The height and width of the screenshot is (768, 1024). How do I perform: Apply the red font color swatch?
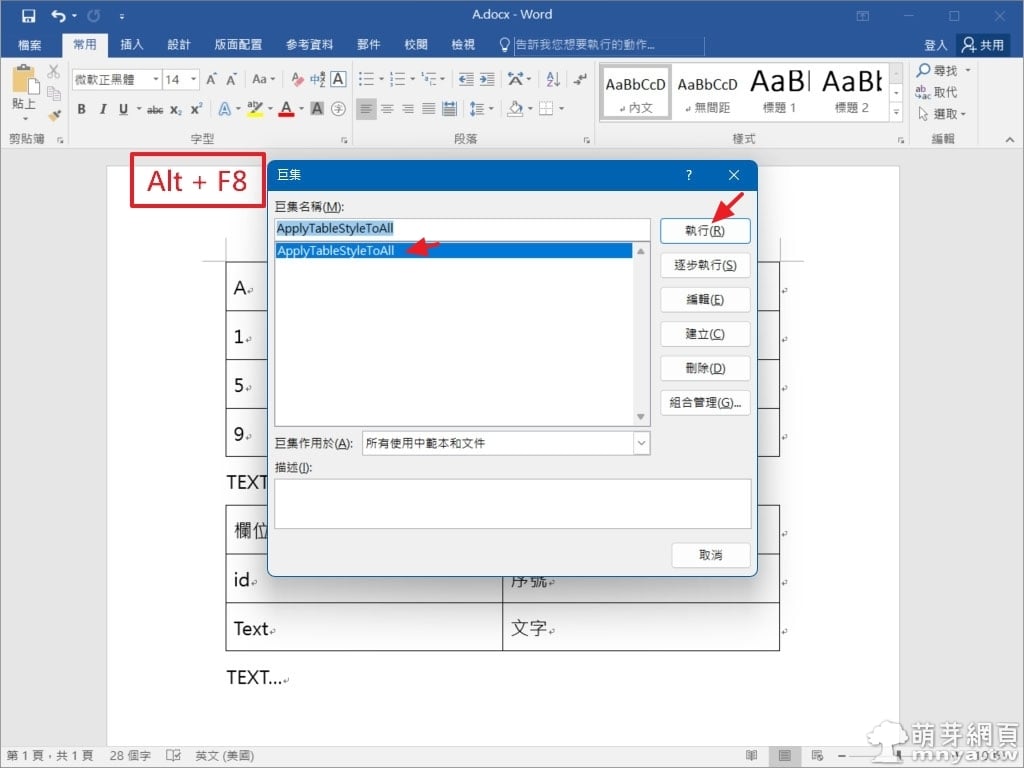click(x=286, y=109)
